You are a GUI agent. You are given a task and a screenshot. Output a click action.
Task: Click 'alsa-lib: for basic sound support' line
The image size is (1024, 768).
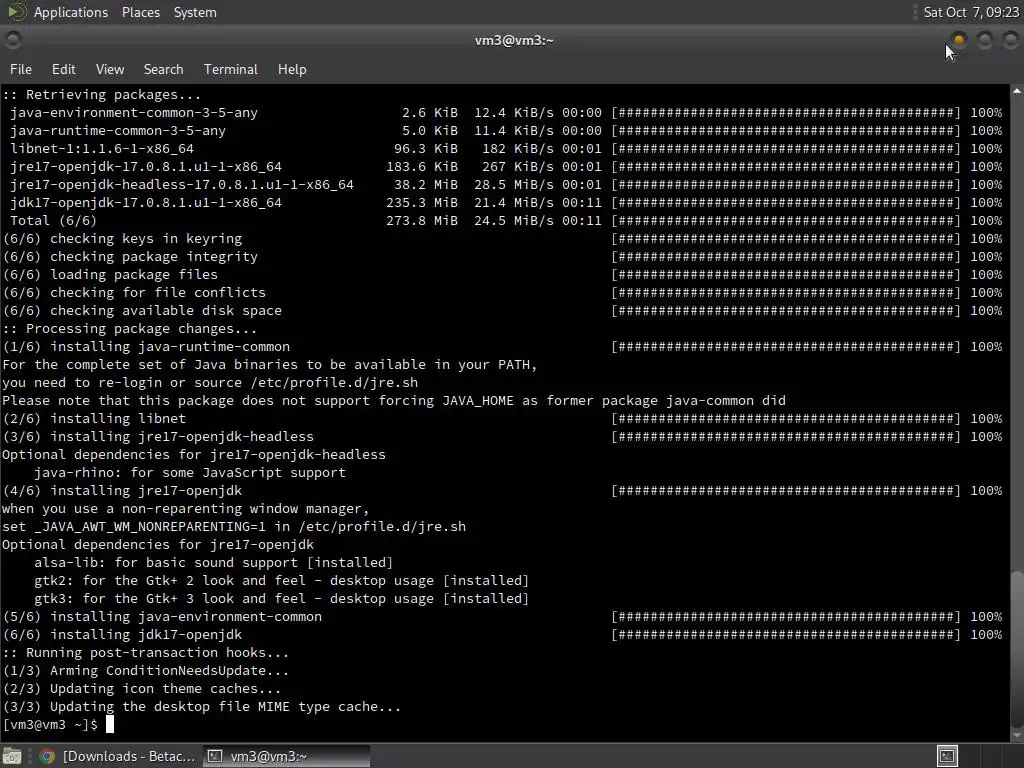(214, 562)
